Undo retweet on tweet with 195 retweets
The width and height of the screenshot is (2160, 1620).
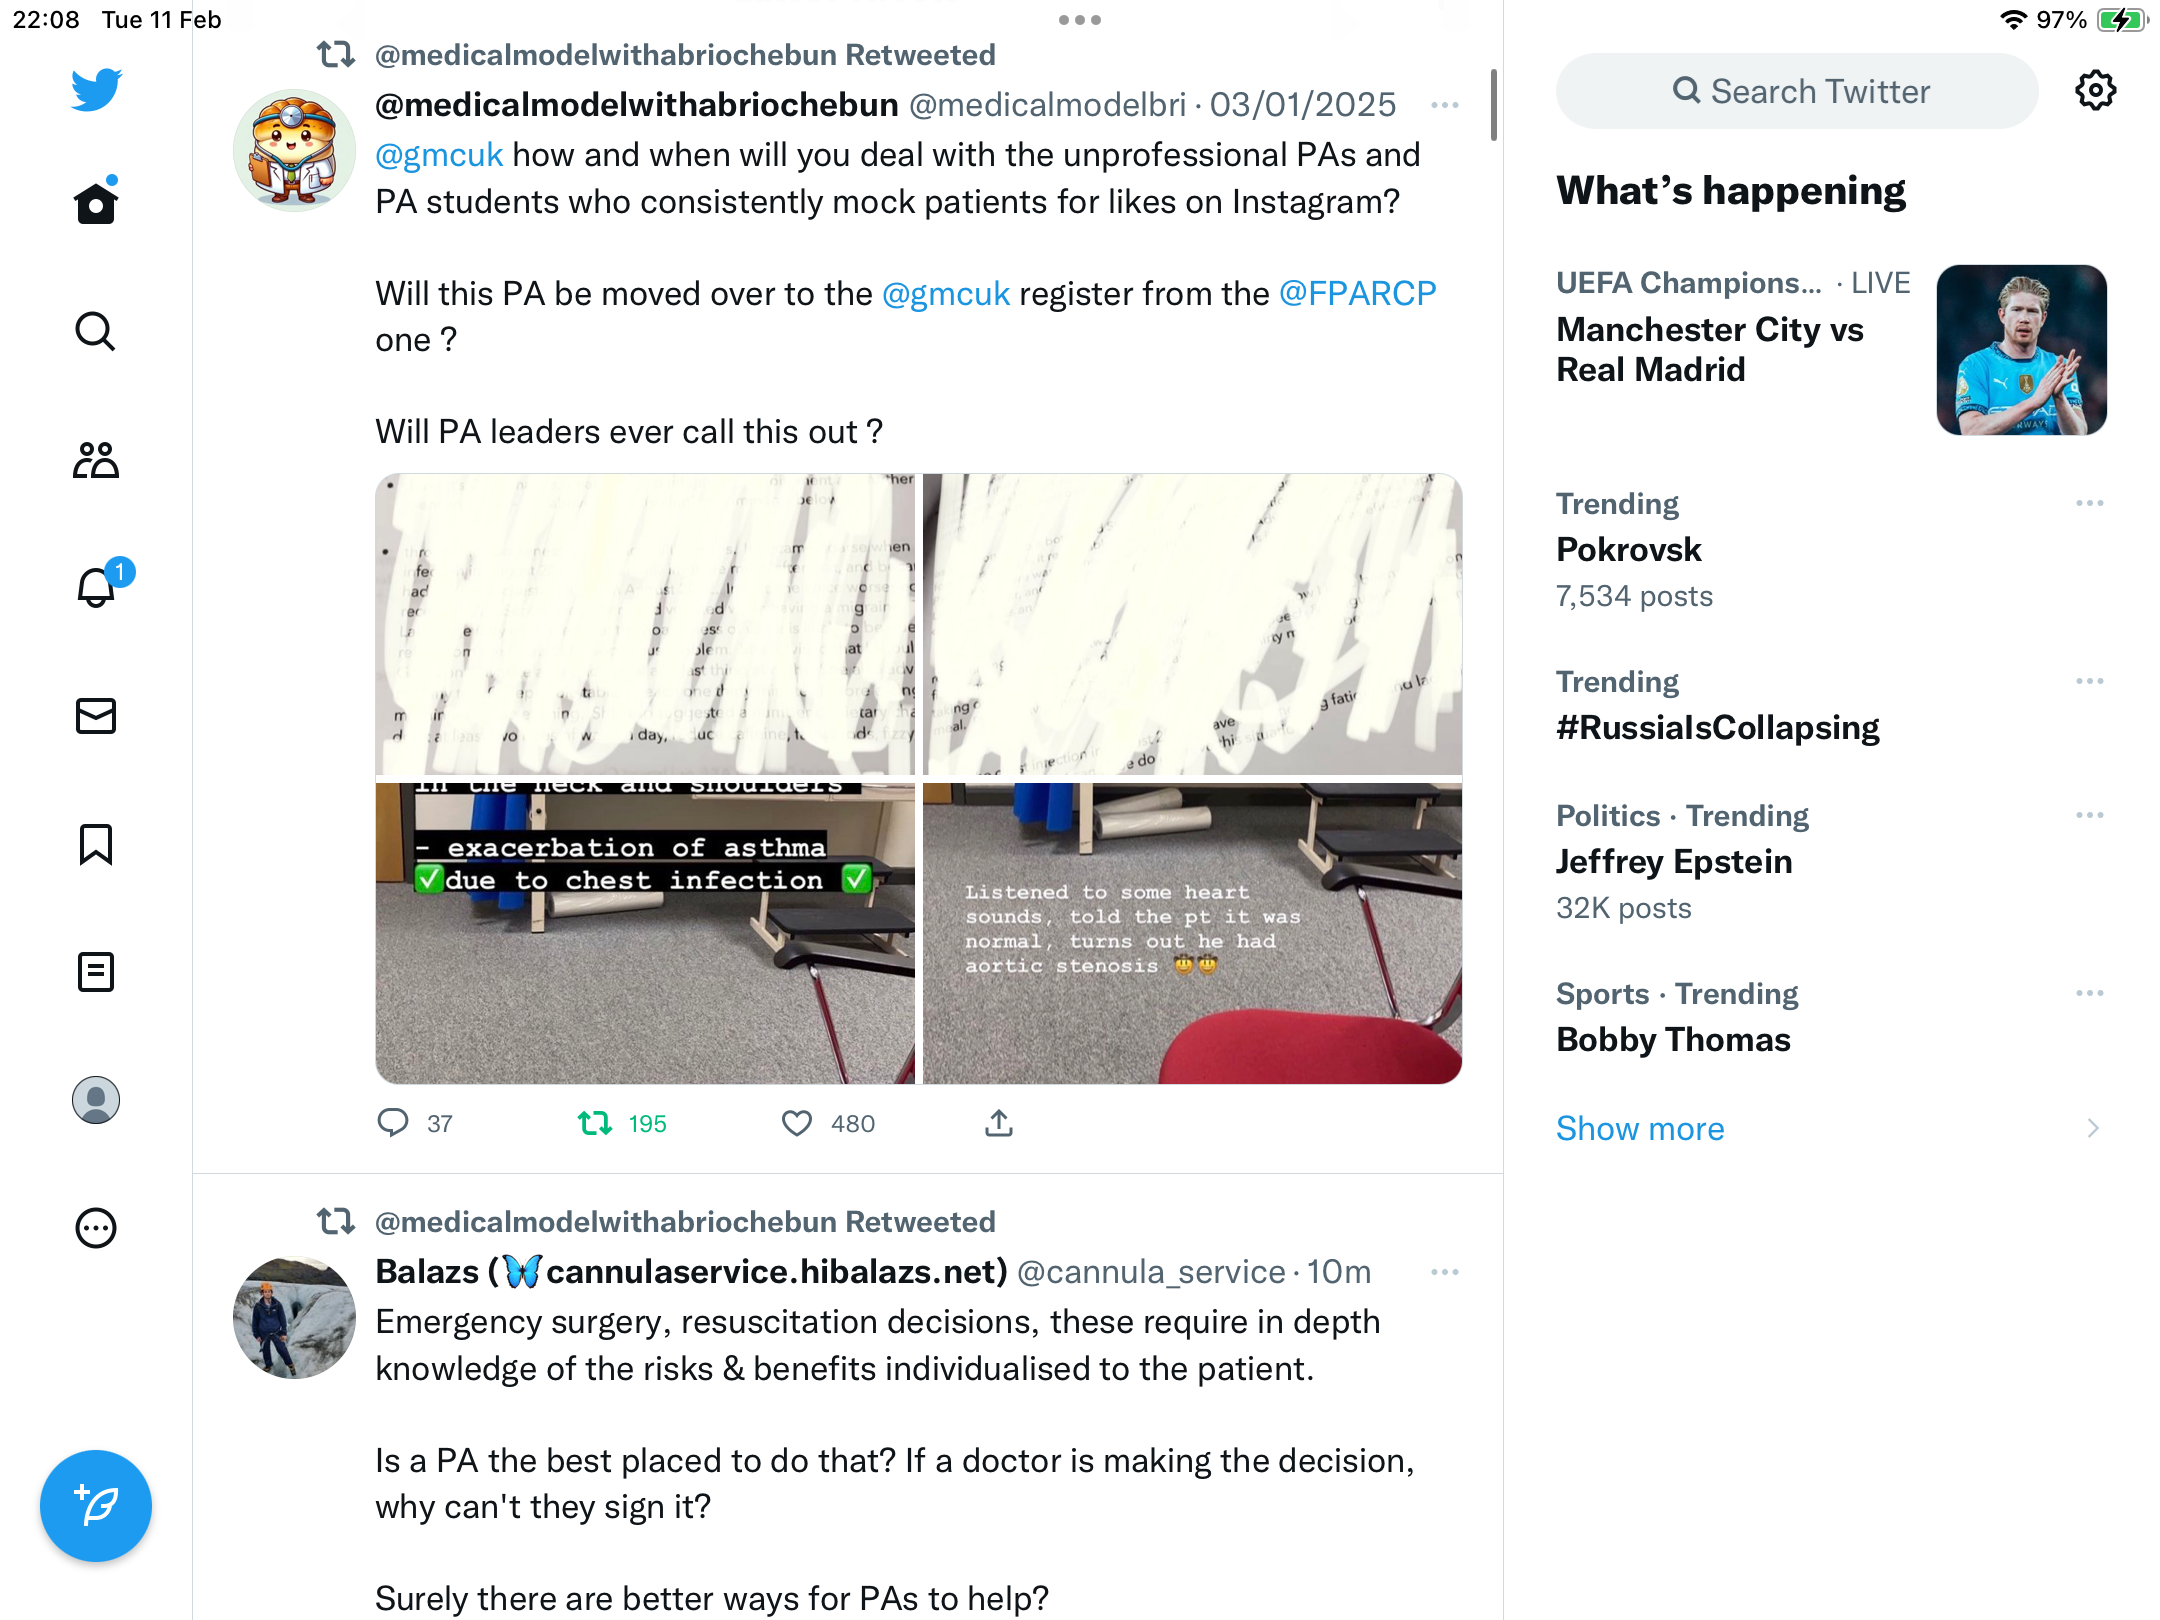click(x=595, y=1124)
